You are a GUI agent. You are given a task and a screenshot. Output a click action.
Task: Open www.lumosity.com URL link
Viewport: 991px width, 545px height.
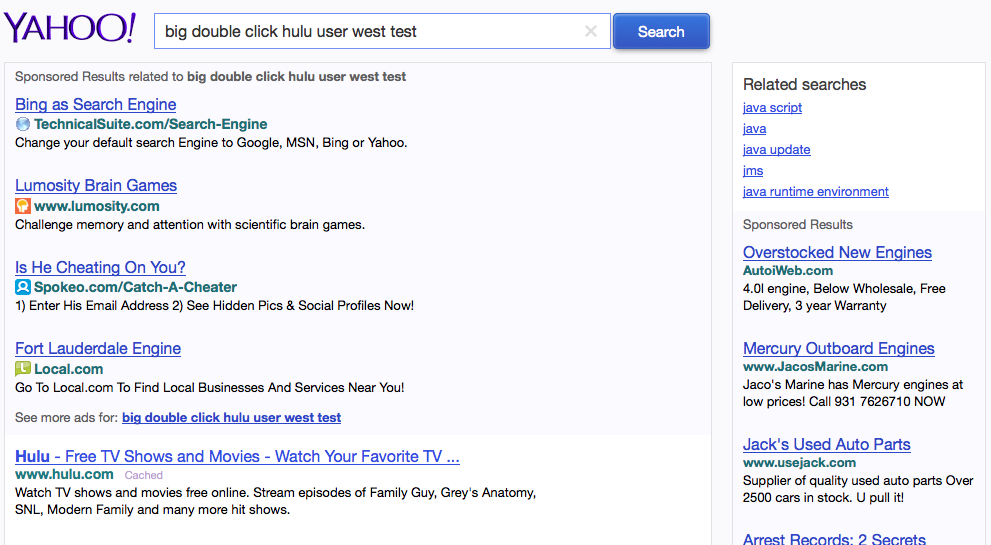[x=97, y=206]
